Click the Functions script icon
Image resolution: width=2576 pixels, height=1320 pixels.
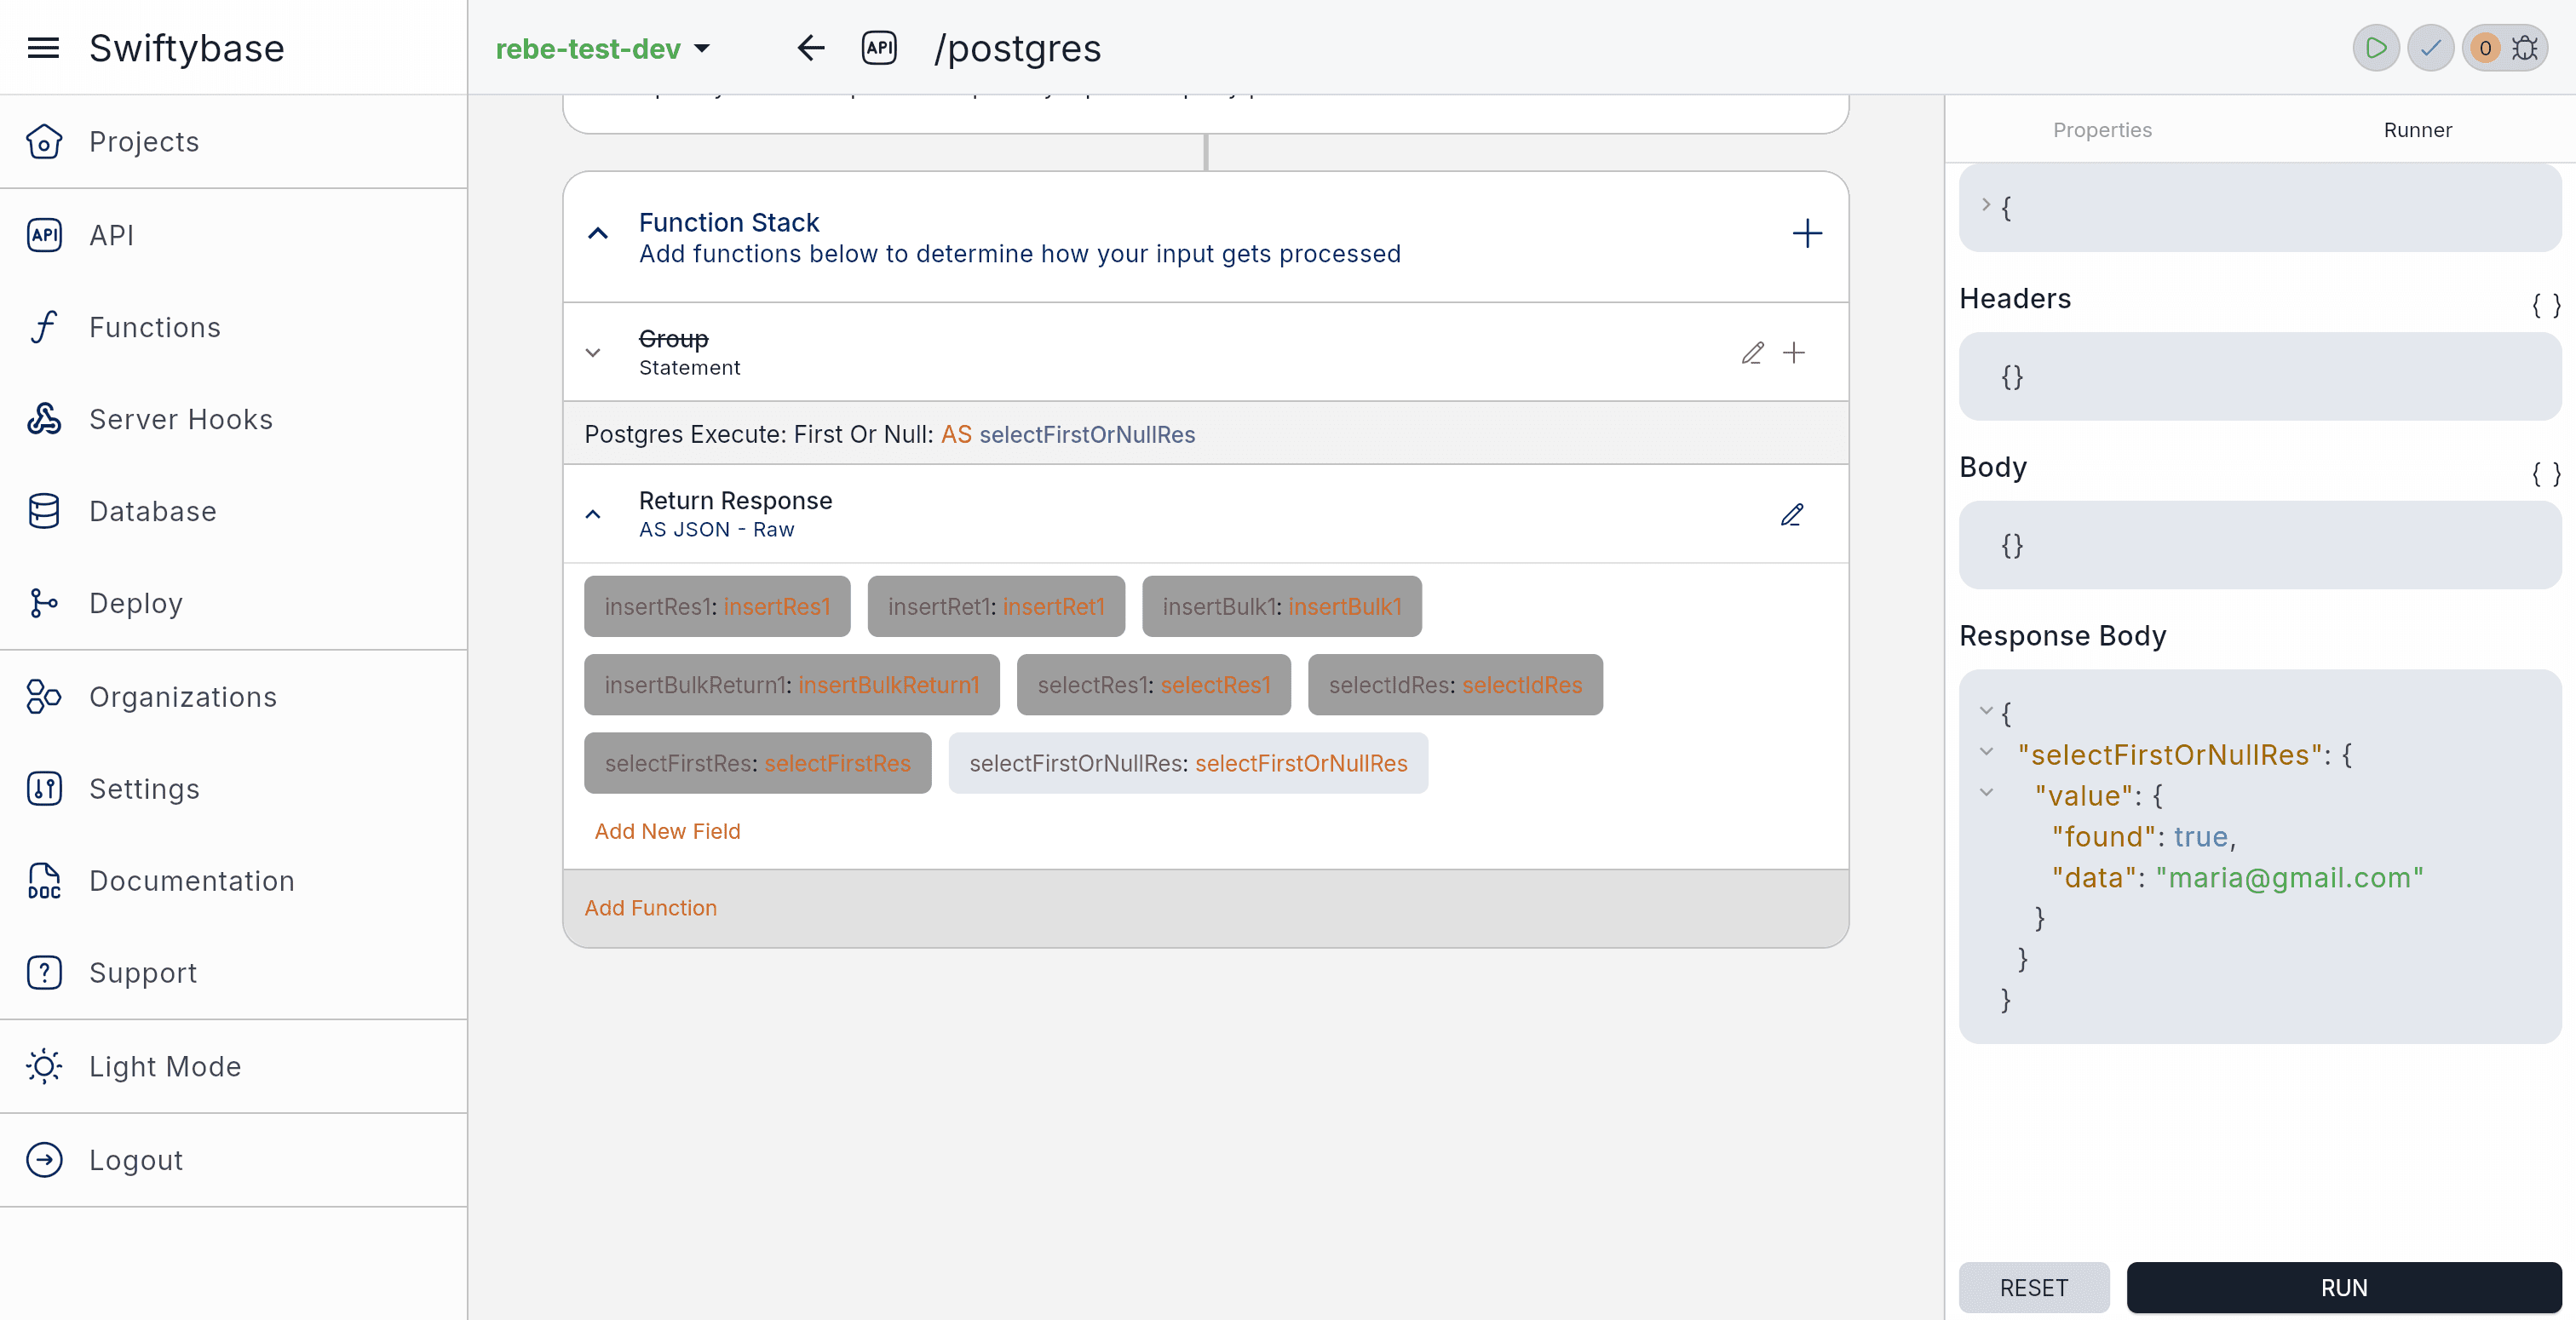pos(44,327)
